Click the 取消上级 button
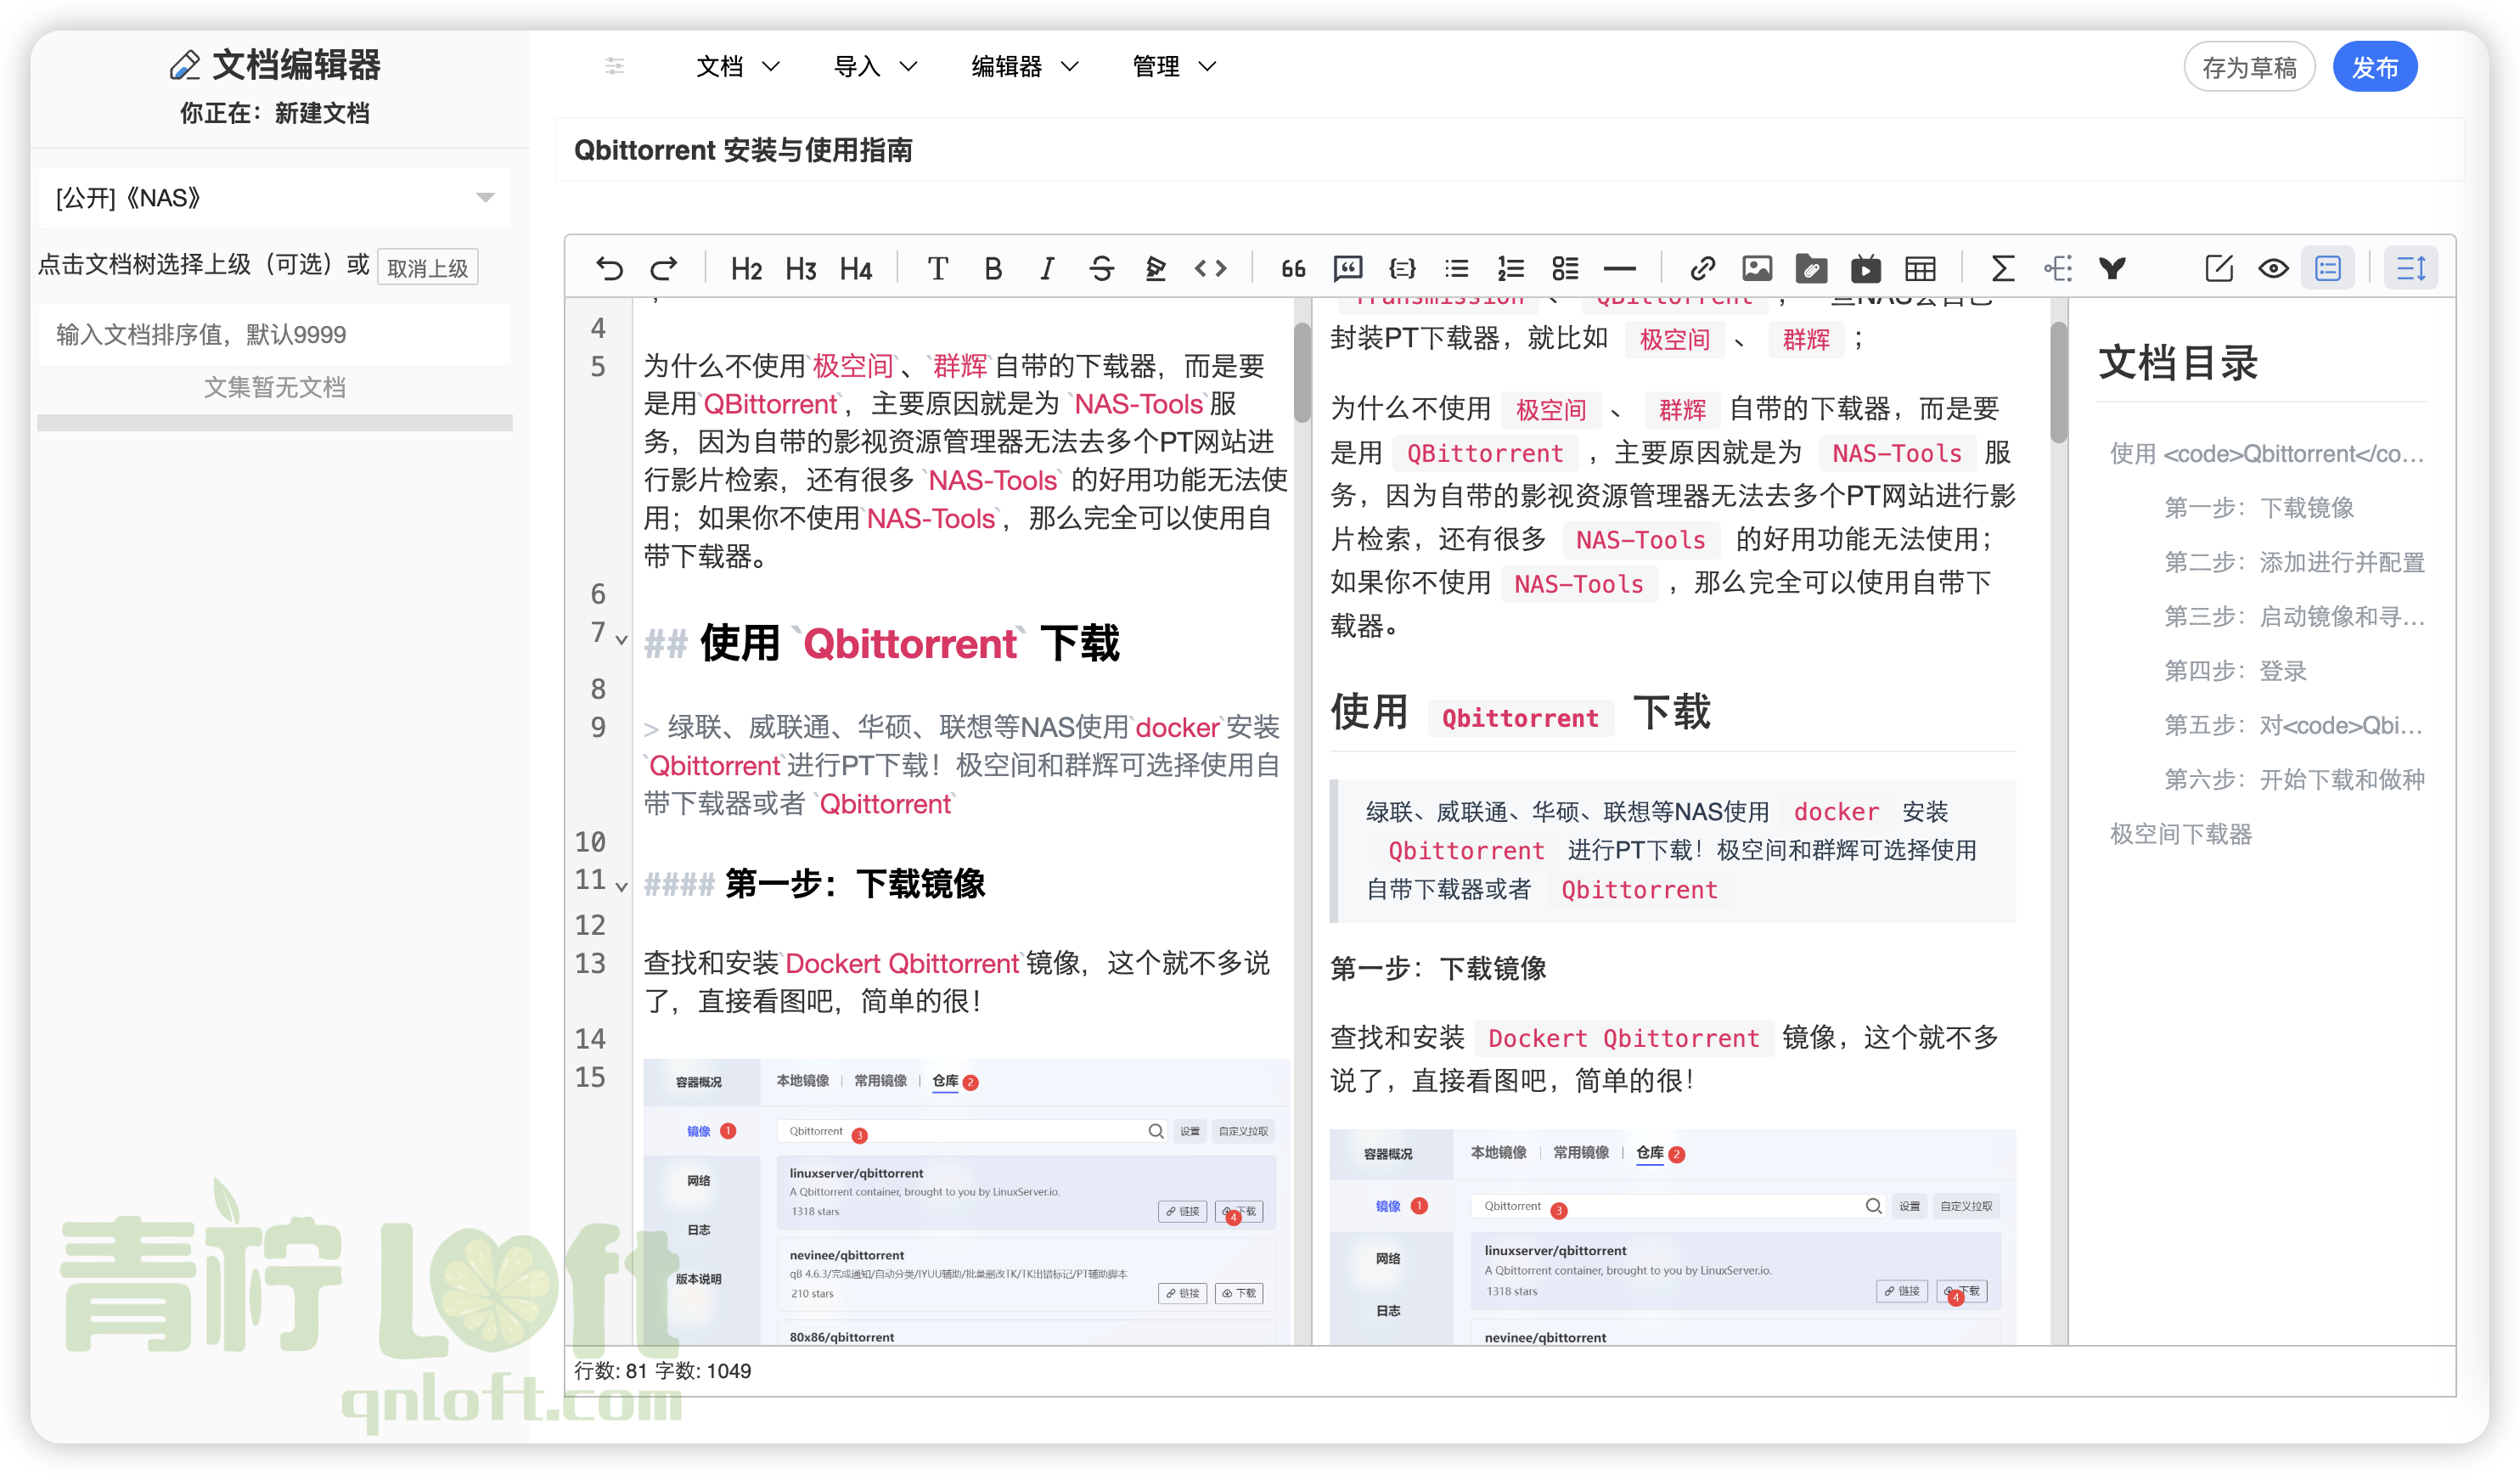2520x1474 pixels. [x=428, y=267]
